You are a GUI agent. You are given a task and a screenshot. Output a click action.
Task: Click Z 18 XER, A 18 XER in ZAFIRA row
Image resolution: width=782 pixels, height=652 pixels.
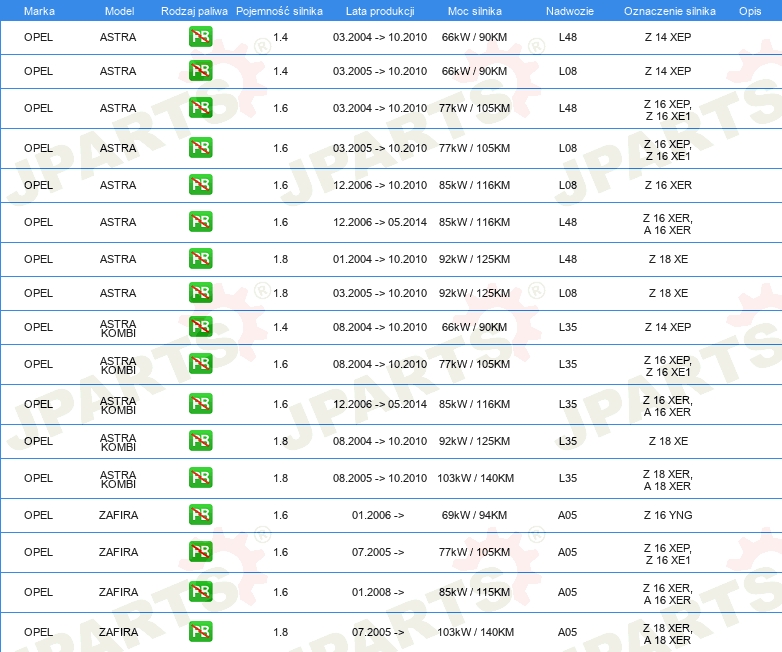click(x=668, y=634)
